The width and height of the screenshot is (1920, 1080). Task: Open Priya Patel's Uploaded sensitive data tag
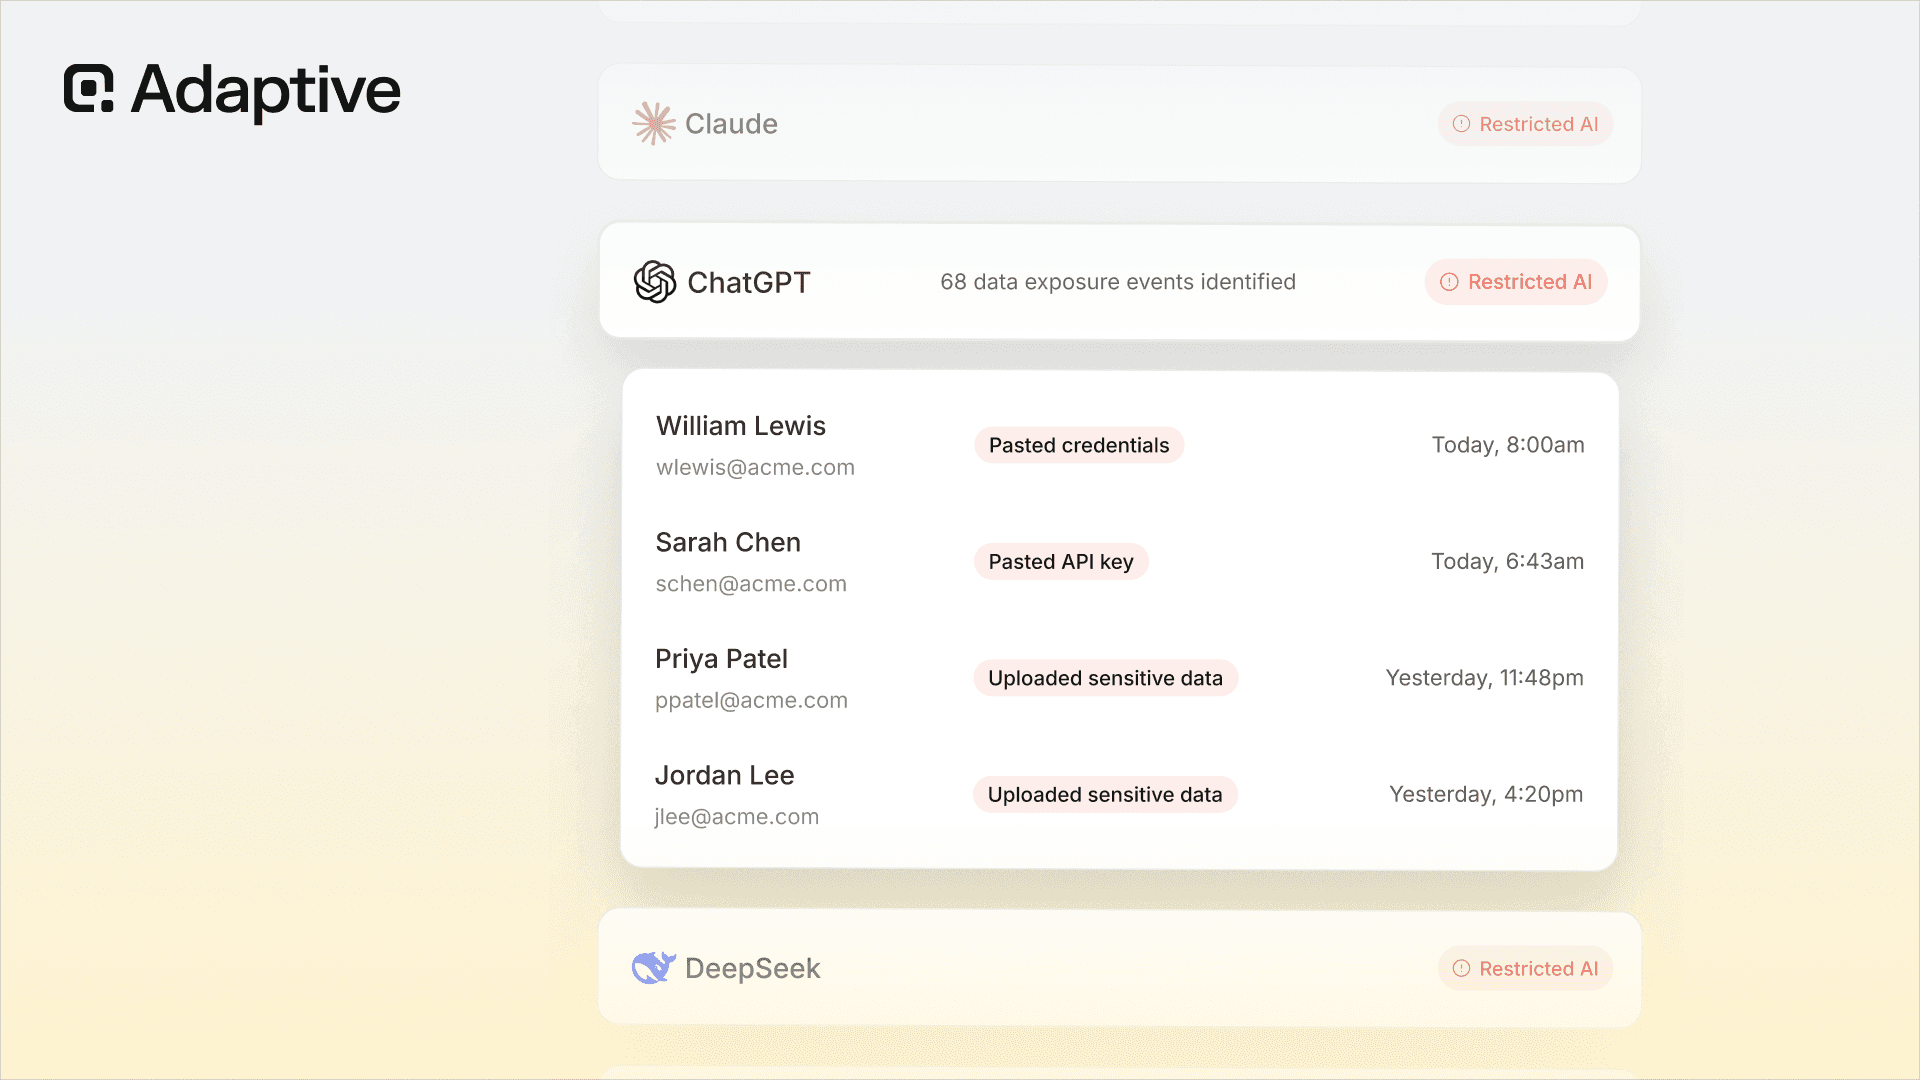pos(1105,678)
